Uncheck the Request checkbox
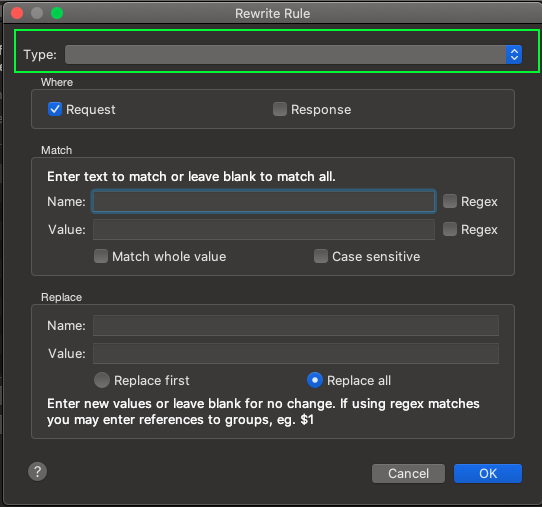Viewport: 542px width, 507px height. tap(55, 109)
